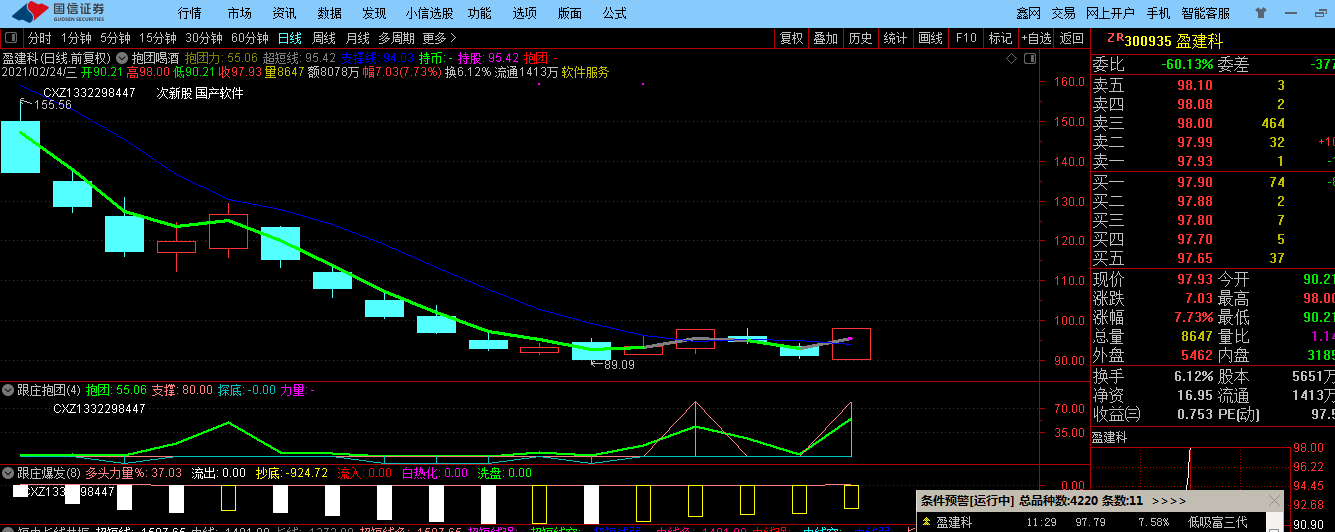The height and width of the screenshot is (532, 1335).
Task: Click the 统计 button
Action: point(895,38)
